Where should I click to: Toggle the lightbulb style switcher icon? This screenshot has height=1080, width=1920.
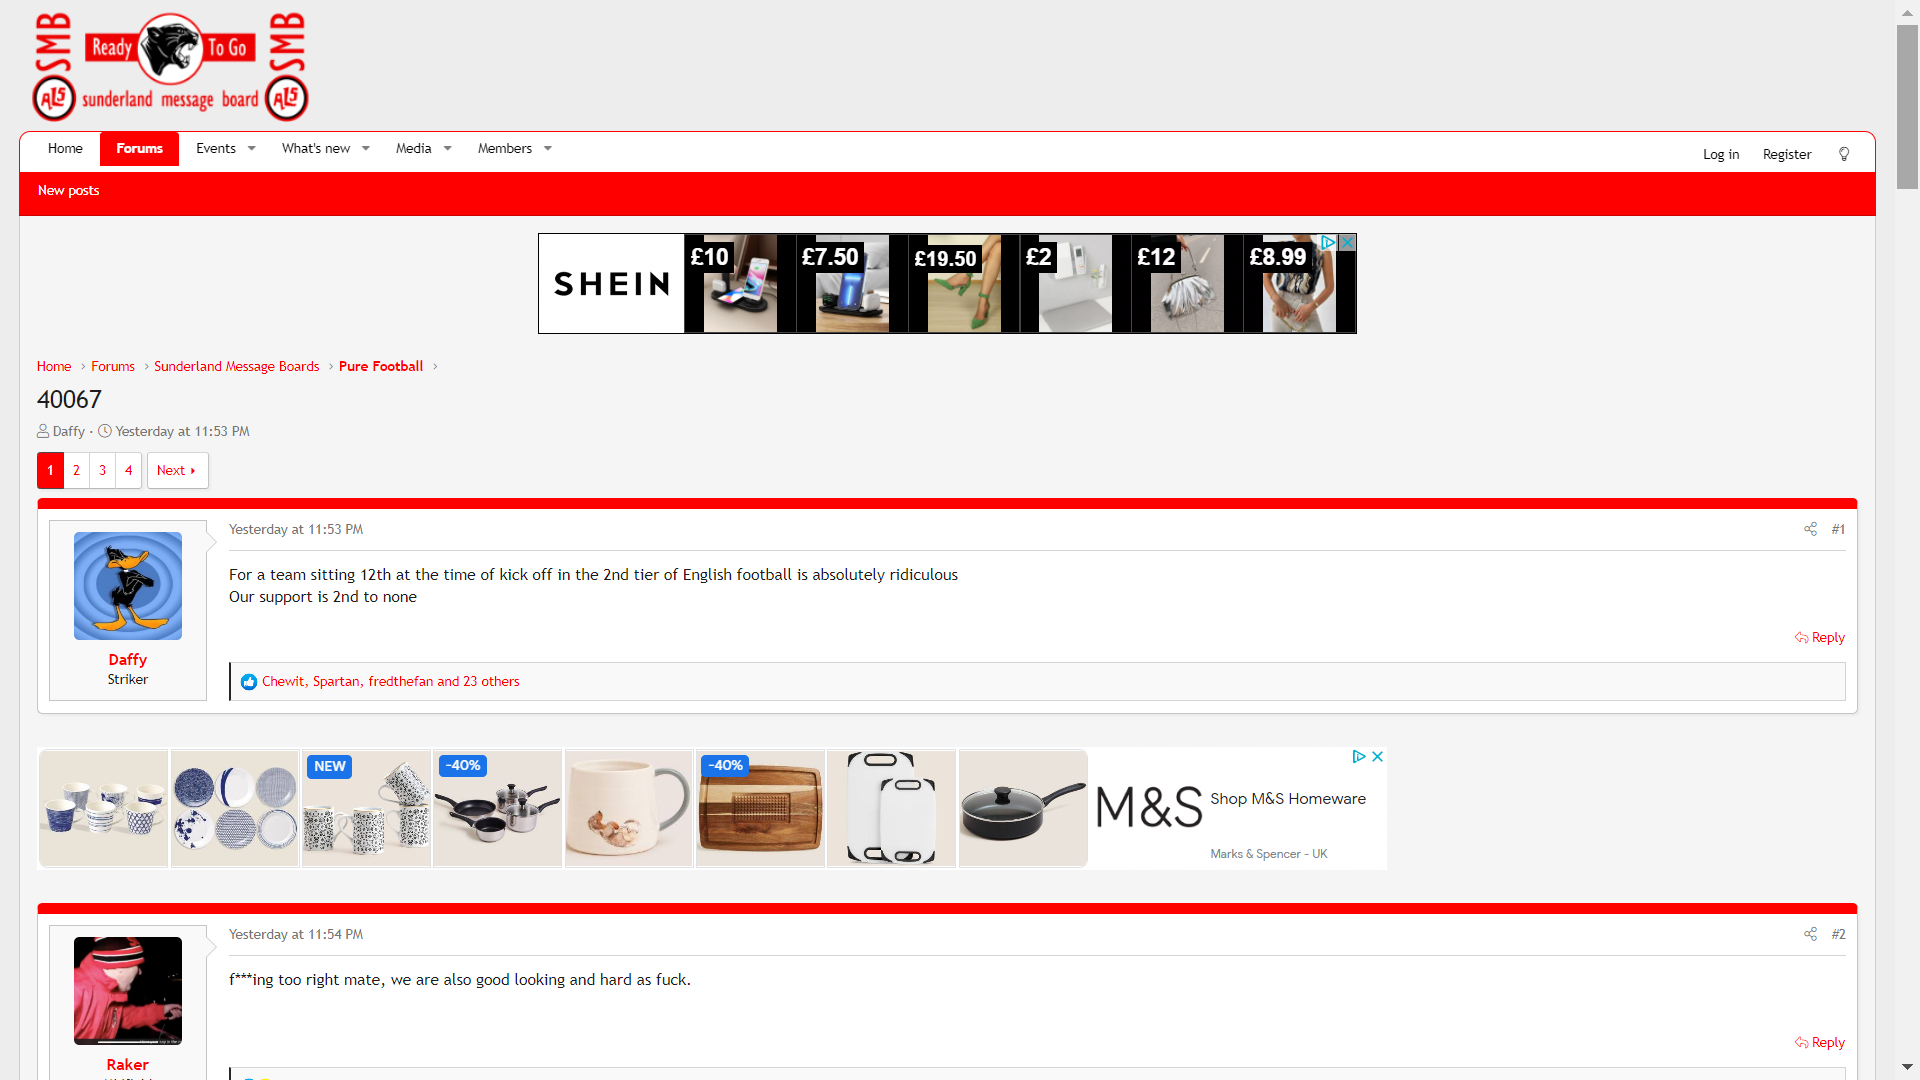(x=1844, y=154)
